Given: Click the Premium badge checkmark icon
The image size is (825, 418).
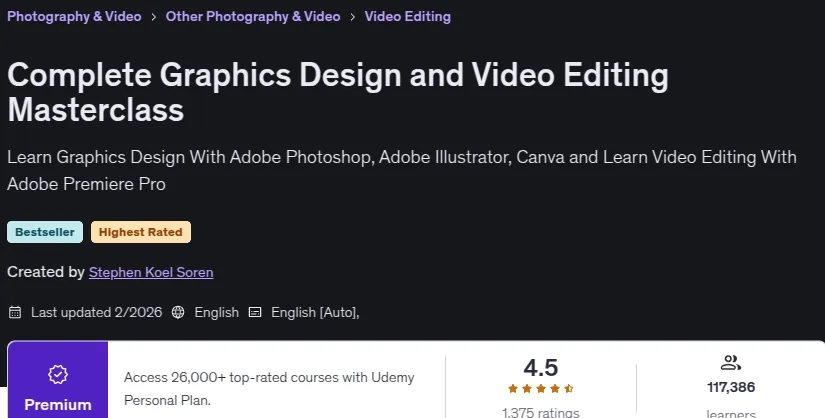Looking at the screenshot, I should point(58,374).
